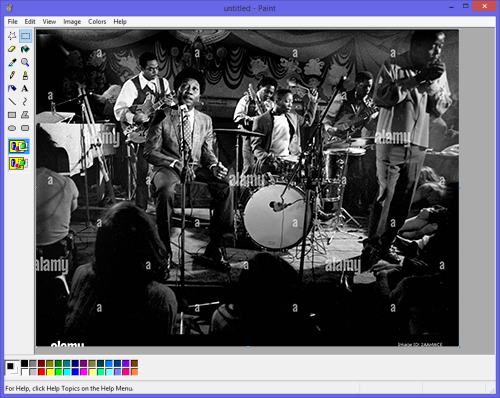
Task: Choose the Line tool
Action: click(x=12, y=102)
